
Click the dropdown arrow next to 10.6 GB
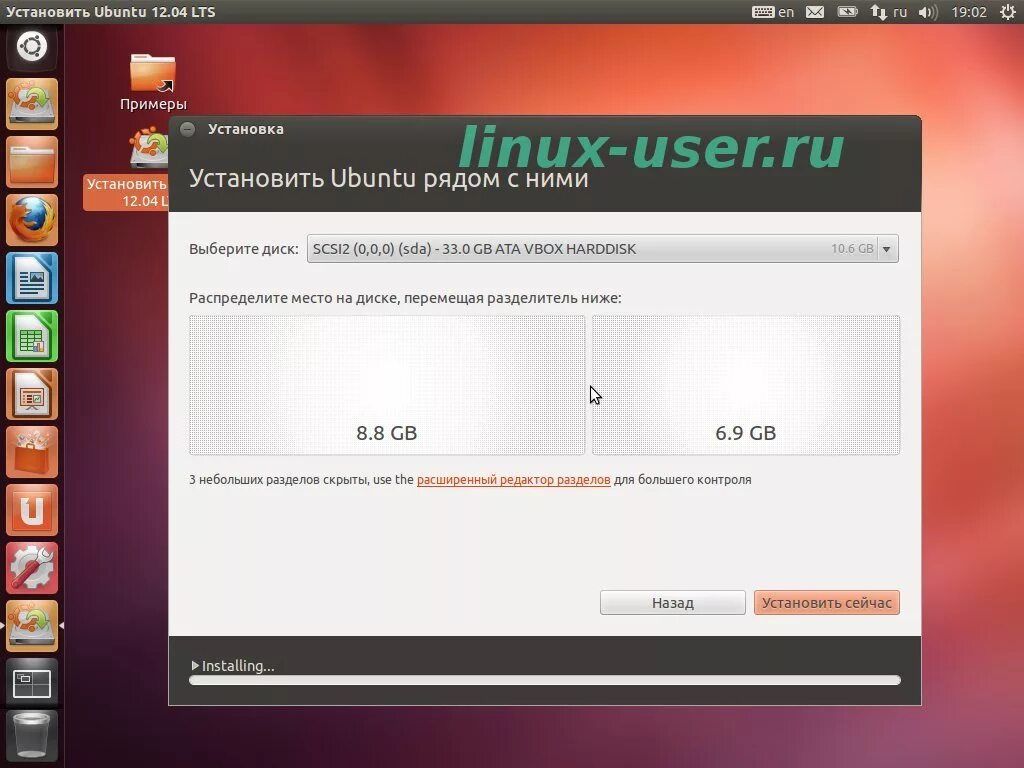click(887, 249)
